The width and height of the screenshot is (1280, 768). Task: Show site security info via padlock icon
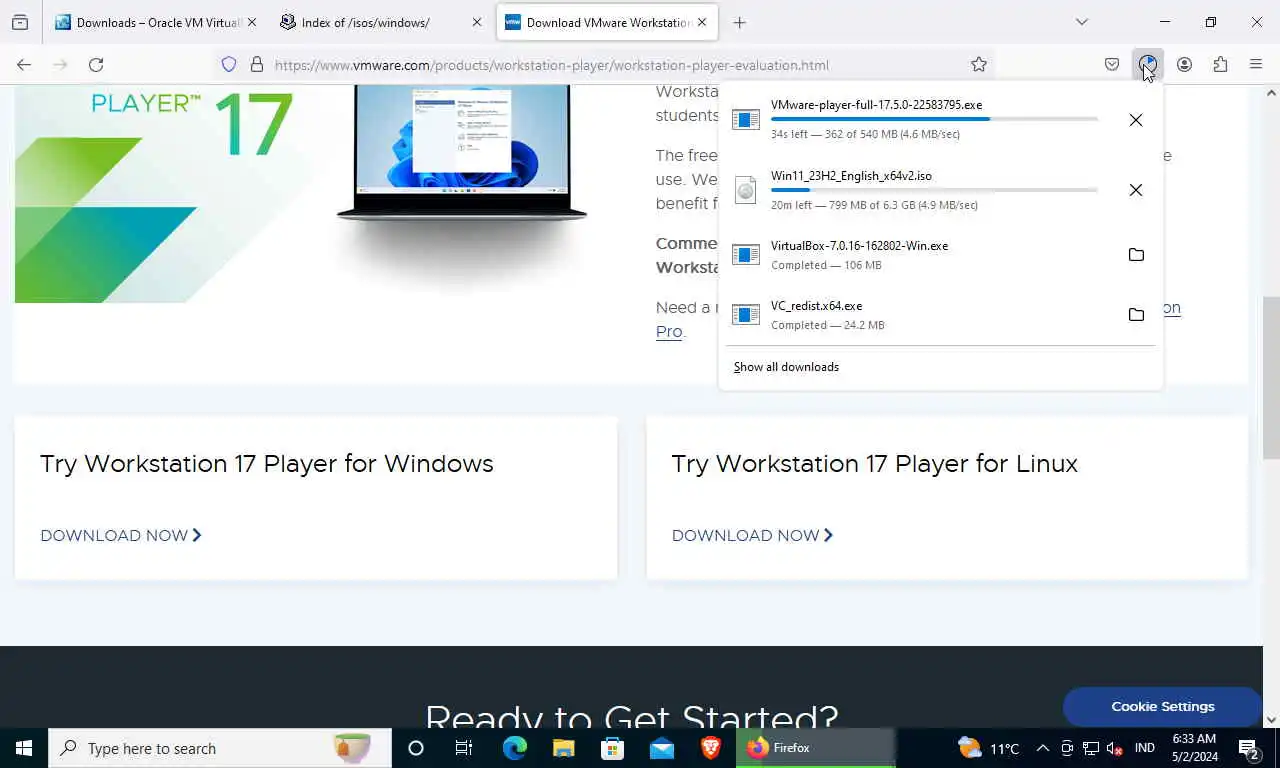click(257, 64)
